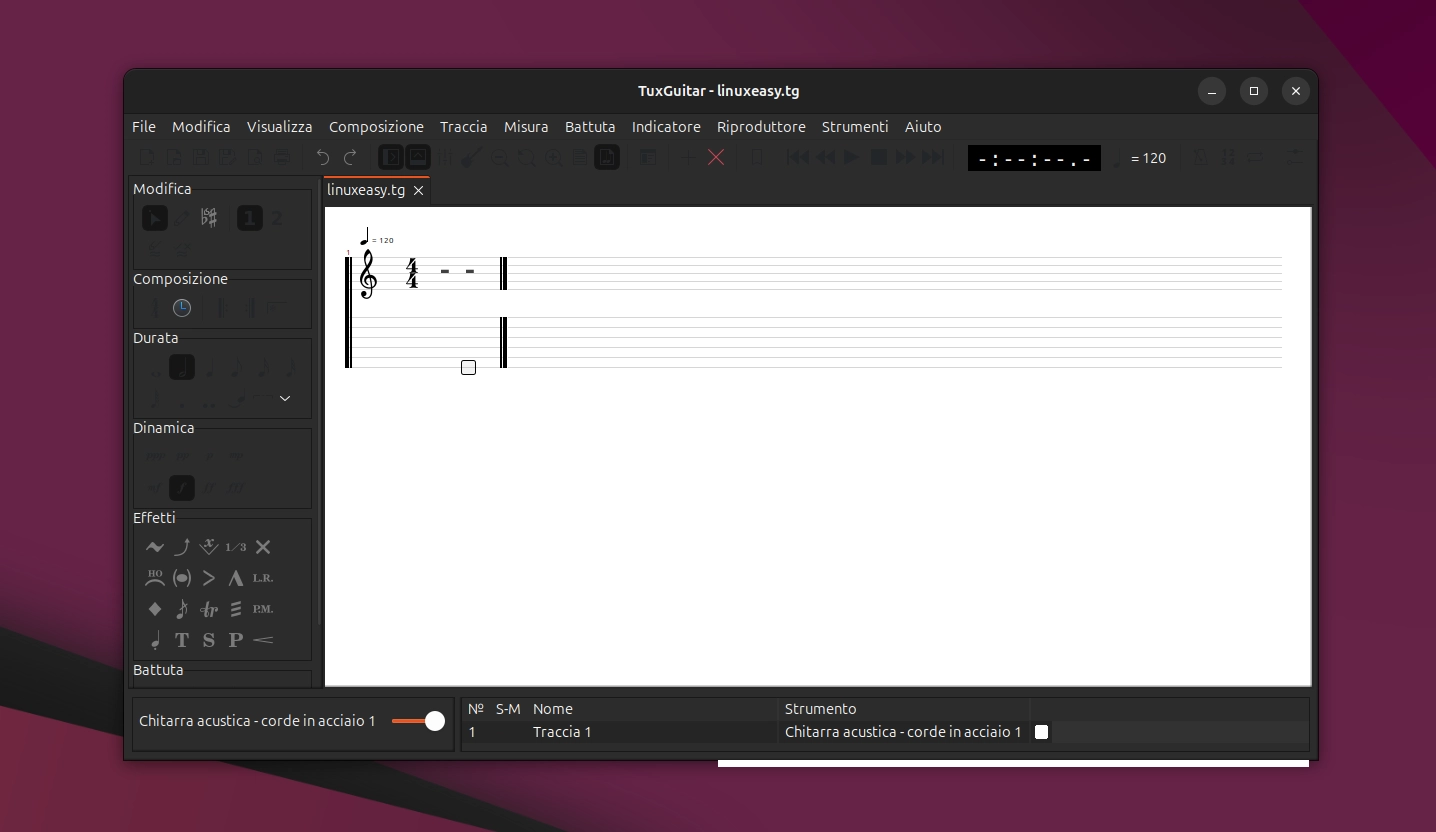Toggle the forte dynamic in Dinamica
Image resolution: width=1436 pixels, height=832 pixels.
[182, 488]
